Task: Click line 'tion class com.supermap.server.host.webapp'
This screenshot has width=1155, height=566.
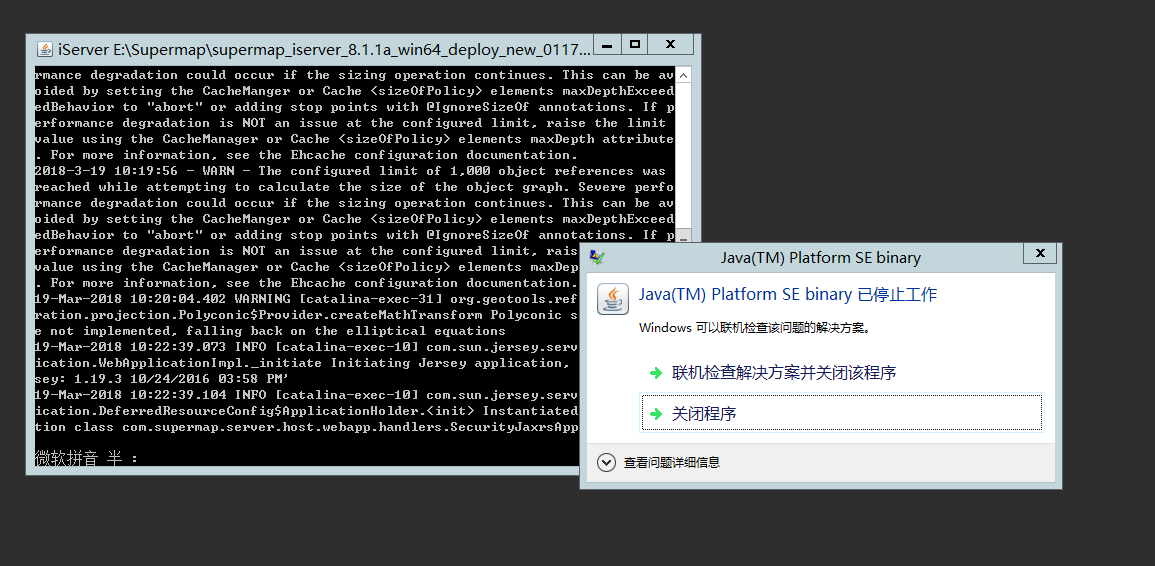Action: (306, 427)
